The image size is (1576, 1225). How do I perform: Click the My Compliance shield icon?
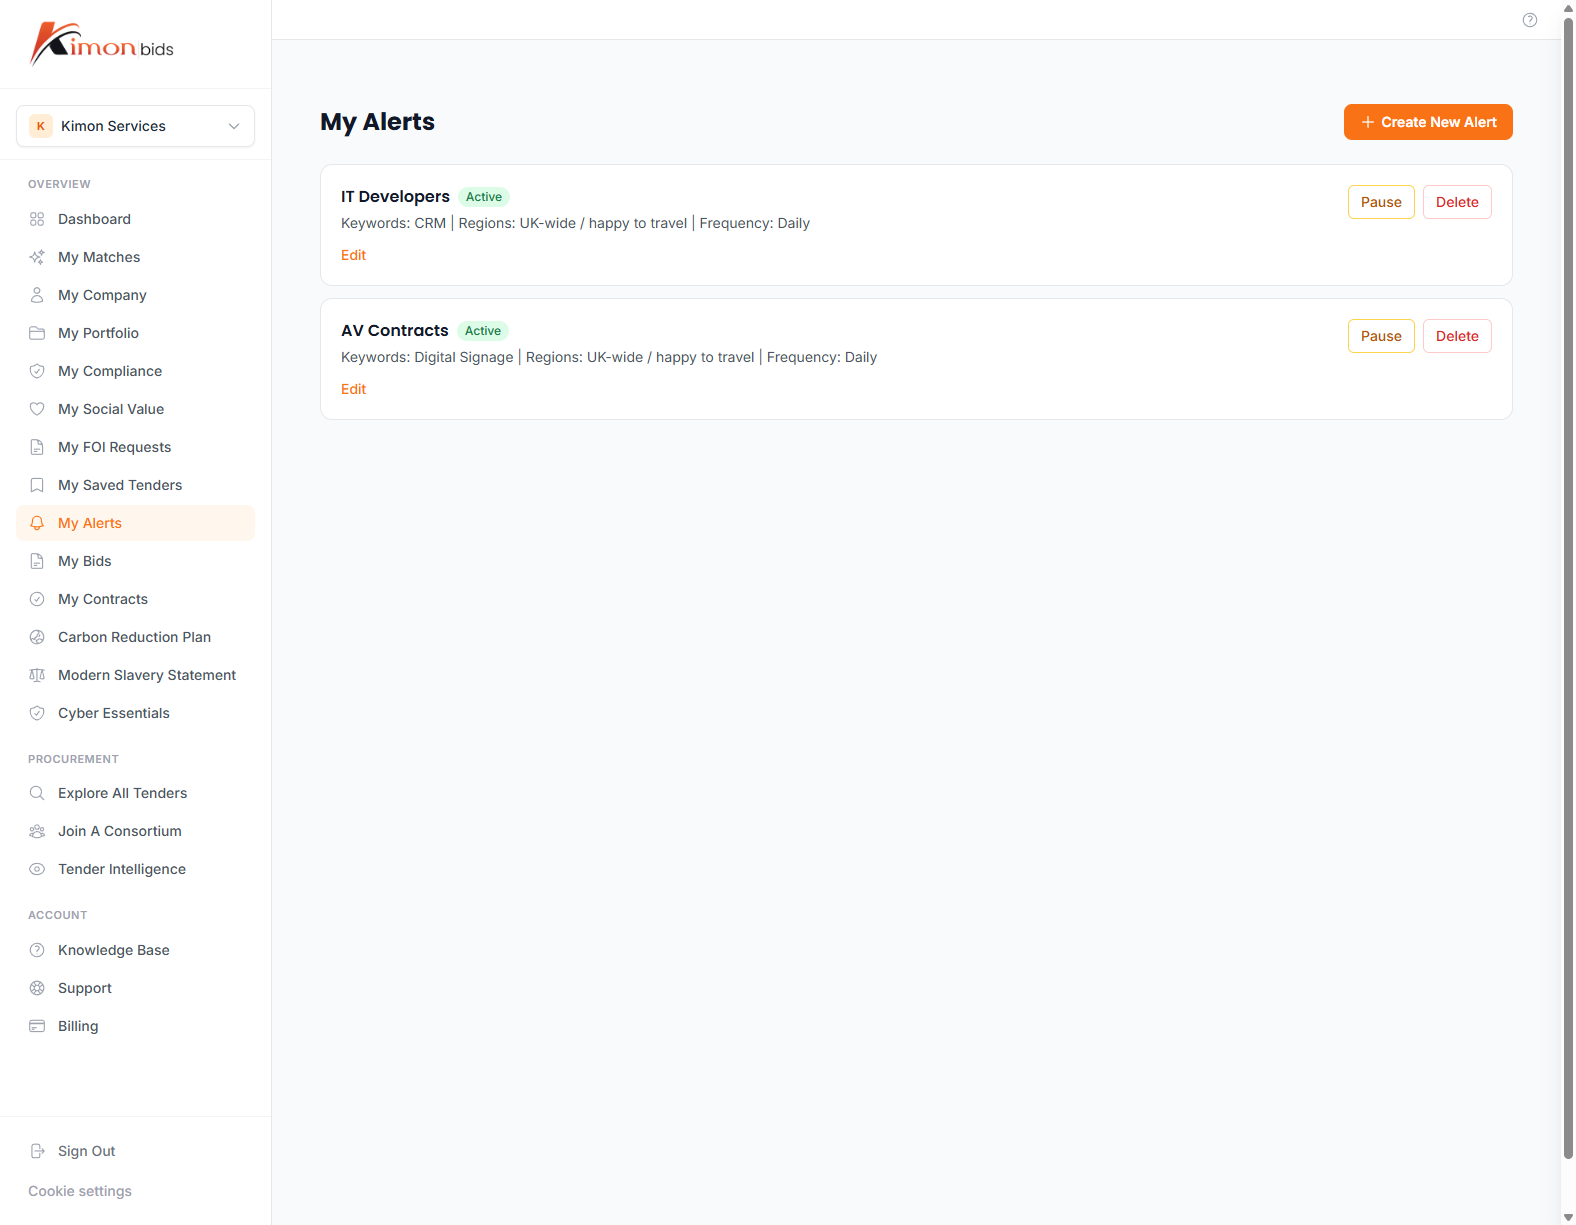(37, 371)
